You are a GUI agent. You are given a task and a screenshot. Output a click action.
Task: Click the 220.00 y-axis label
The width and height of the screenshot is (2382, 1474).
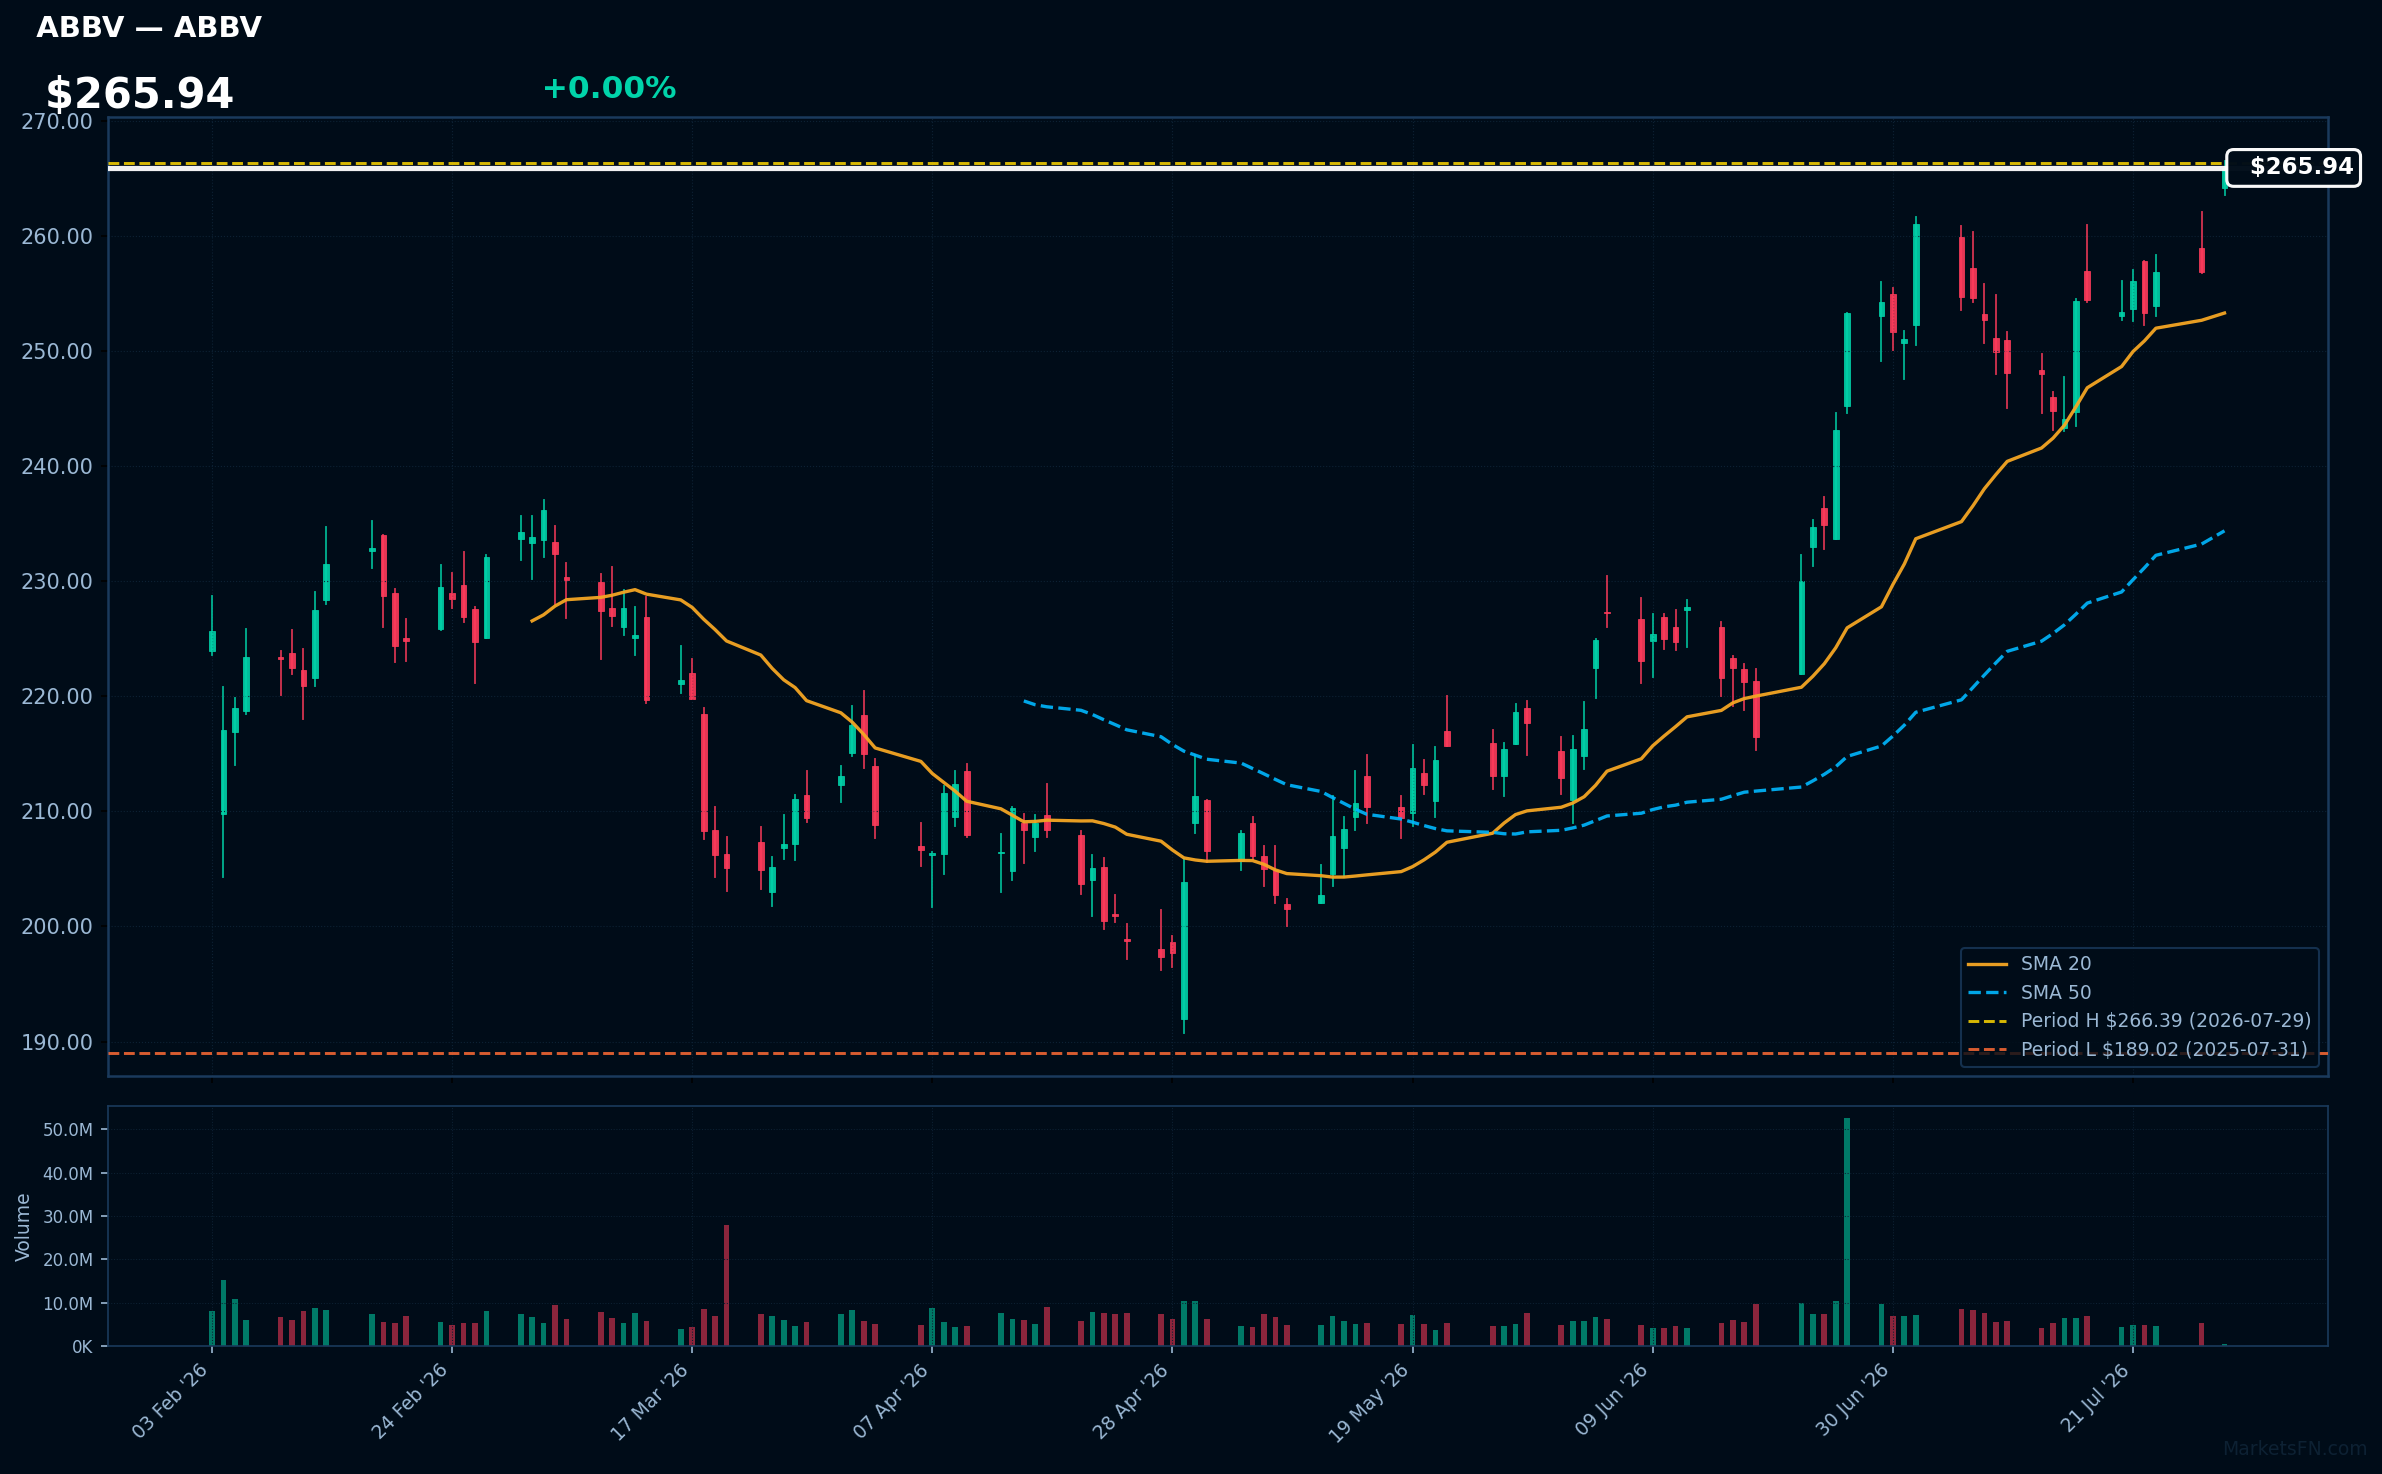pos(57,697)
